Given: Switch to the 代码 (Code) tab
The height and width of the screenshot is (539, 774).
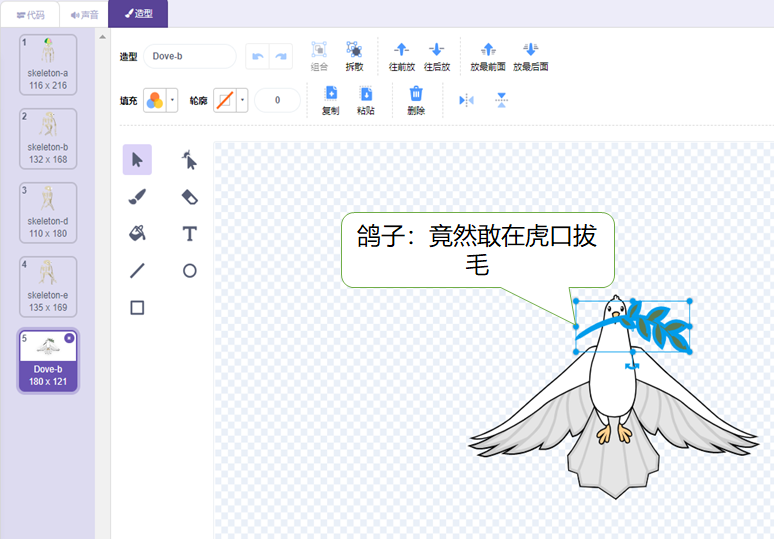Looking at the screenshot, I should click(30, 15).
